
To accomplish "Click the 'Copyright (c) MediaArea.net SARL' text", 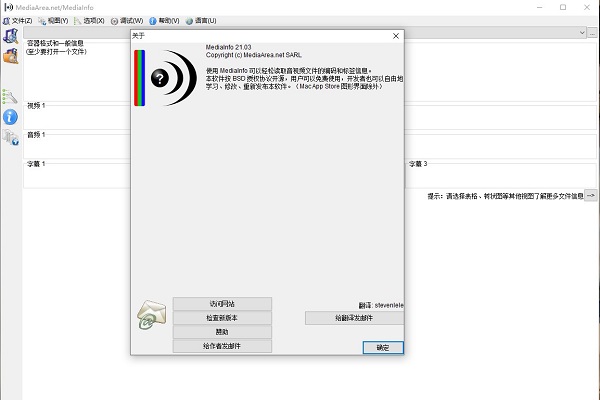I will [253, 55].
